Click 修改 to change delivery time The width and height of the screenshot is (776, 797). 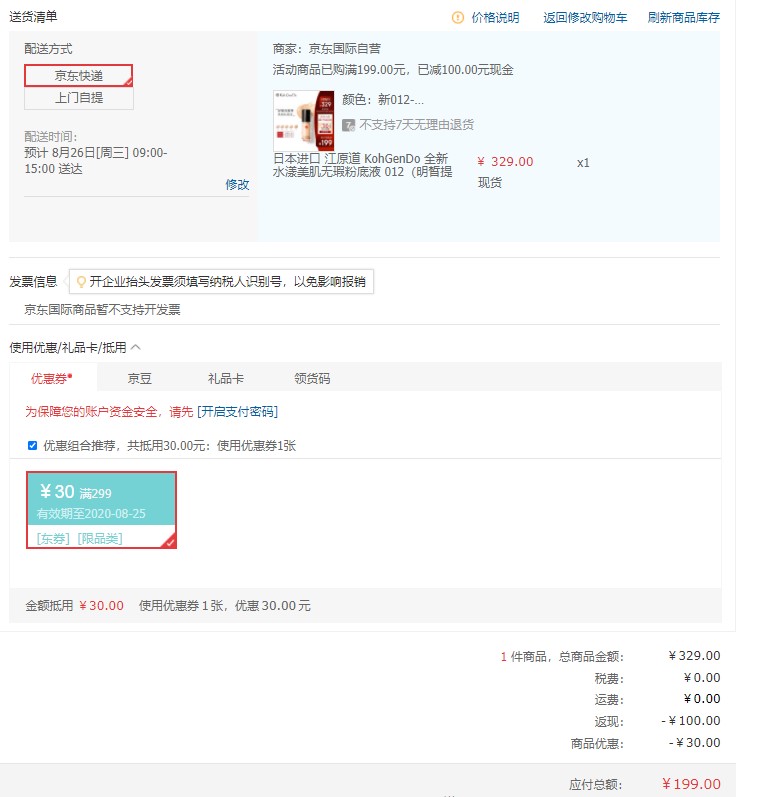pyautogui.click(x=237, y=185)
